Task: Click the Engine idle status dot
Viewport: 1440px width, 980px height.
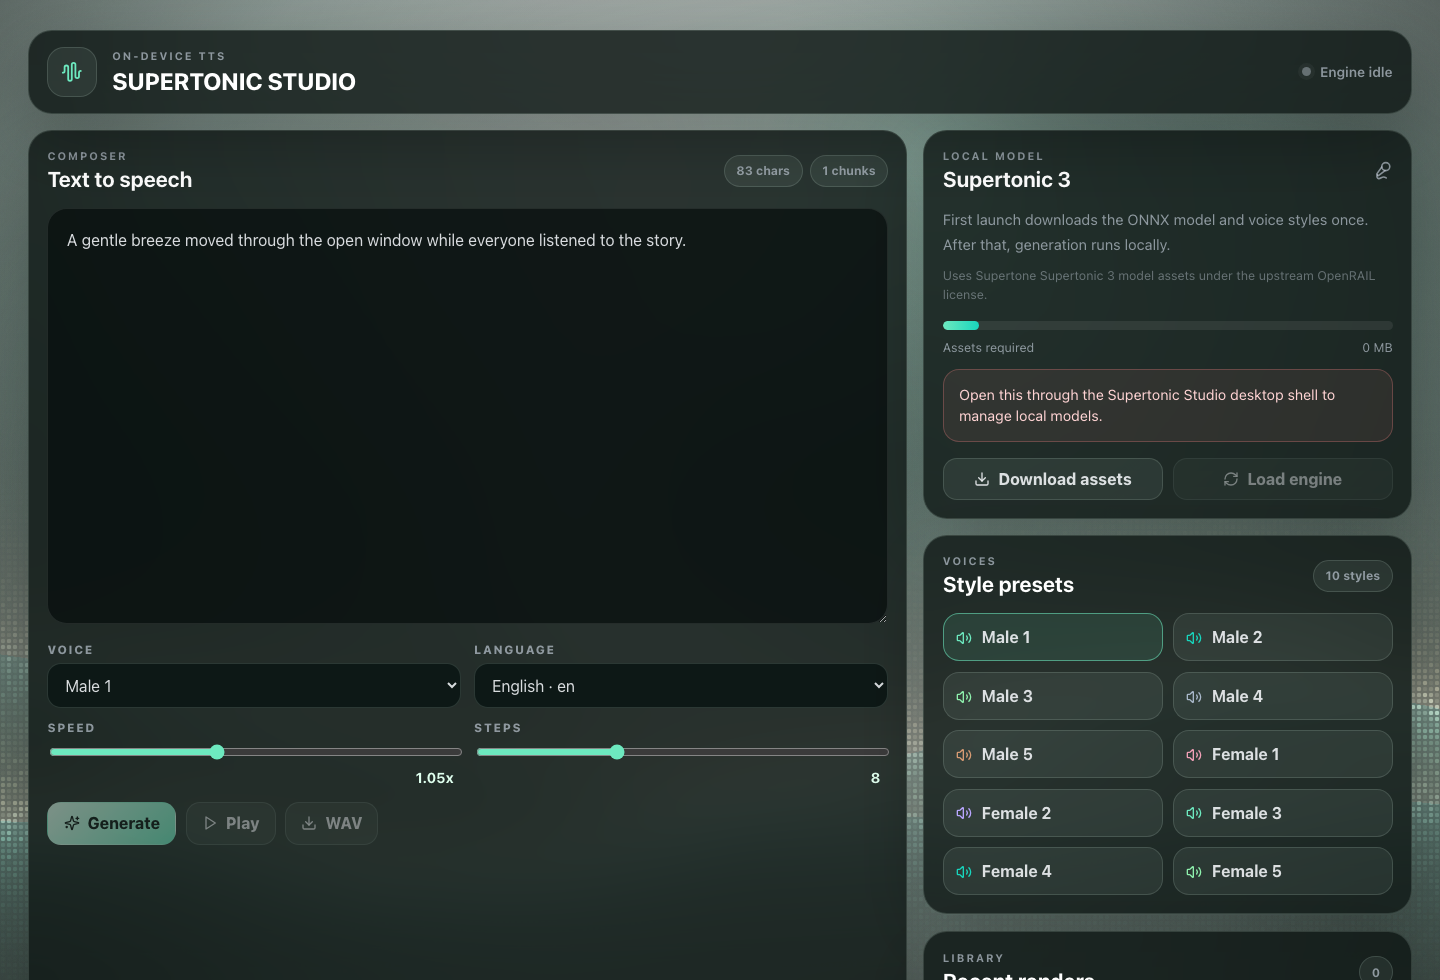Action: pos(1306,72)
